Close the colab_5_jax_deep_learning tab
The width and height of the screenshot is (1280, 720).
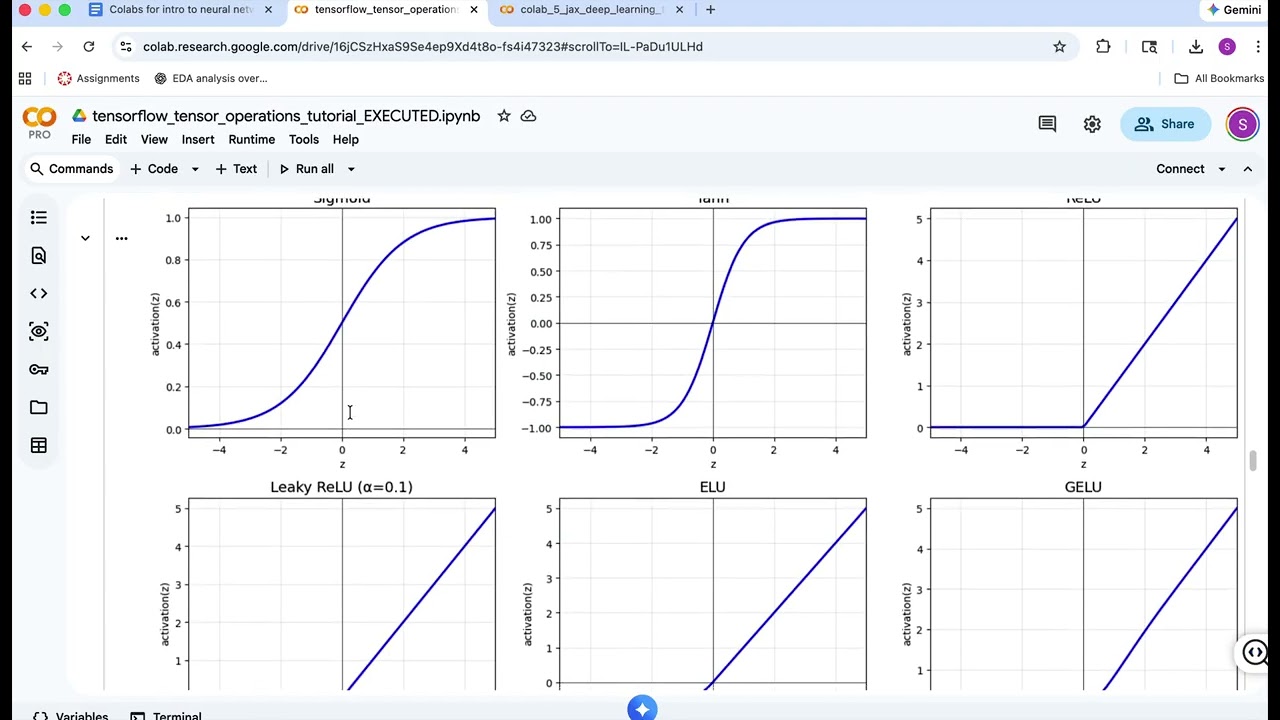680,10
